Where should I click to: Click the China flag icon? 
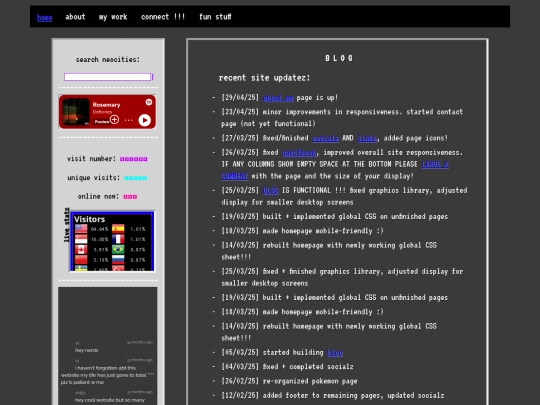click(81, 260)
